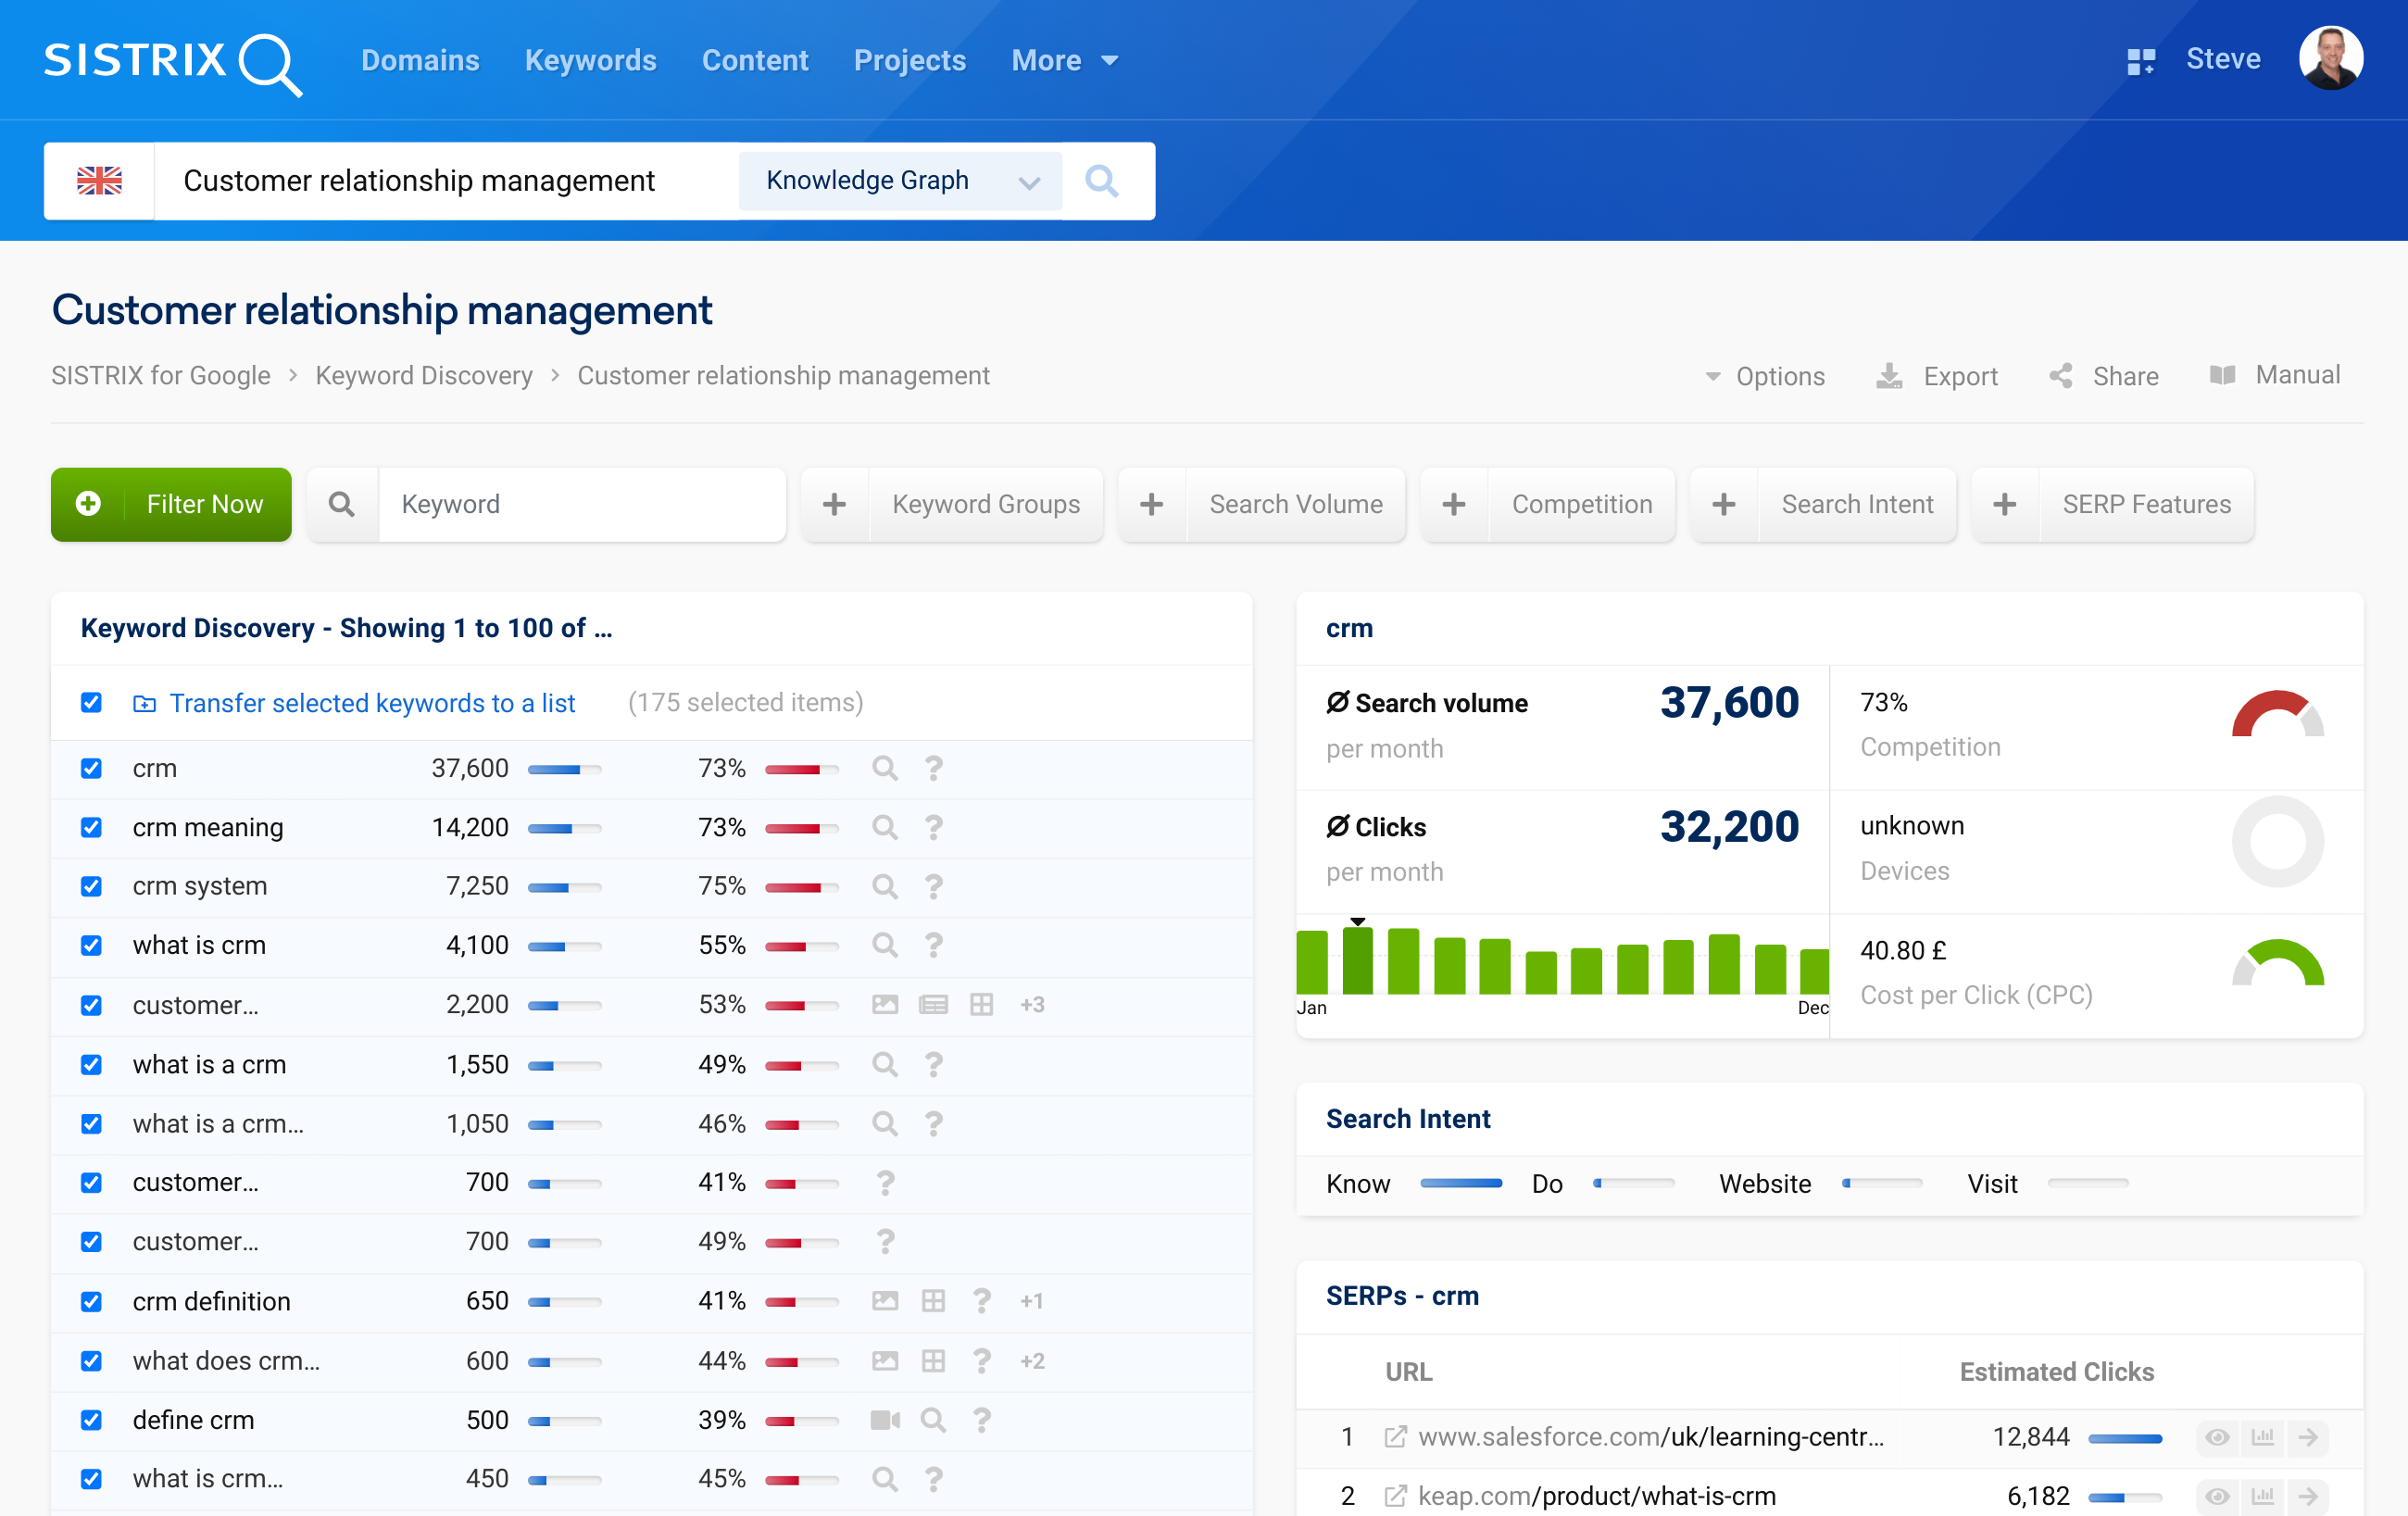Toggle the select-all keywords checkbox

coord(91,703)
